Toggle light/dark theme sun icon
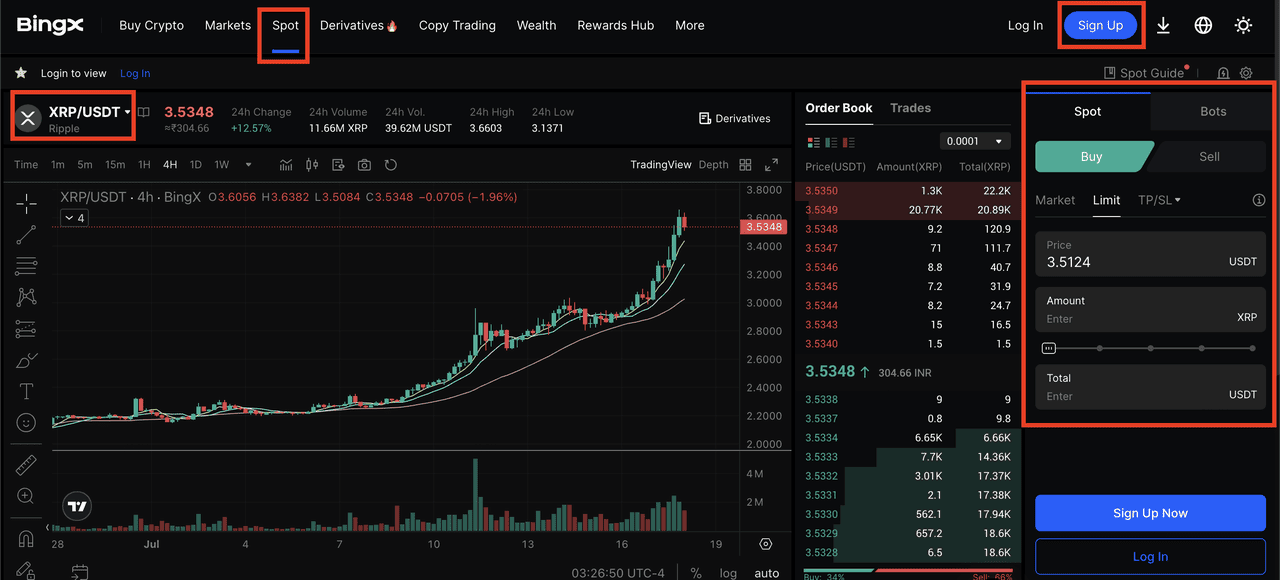The width and height of the screenshot is (1280, 580). click(x=1243, y=26)
